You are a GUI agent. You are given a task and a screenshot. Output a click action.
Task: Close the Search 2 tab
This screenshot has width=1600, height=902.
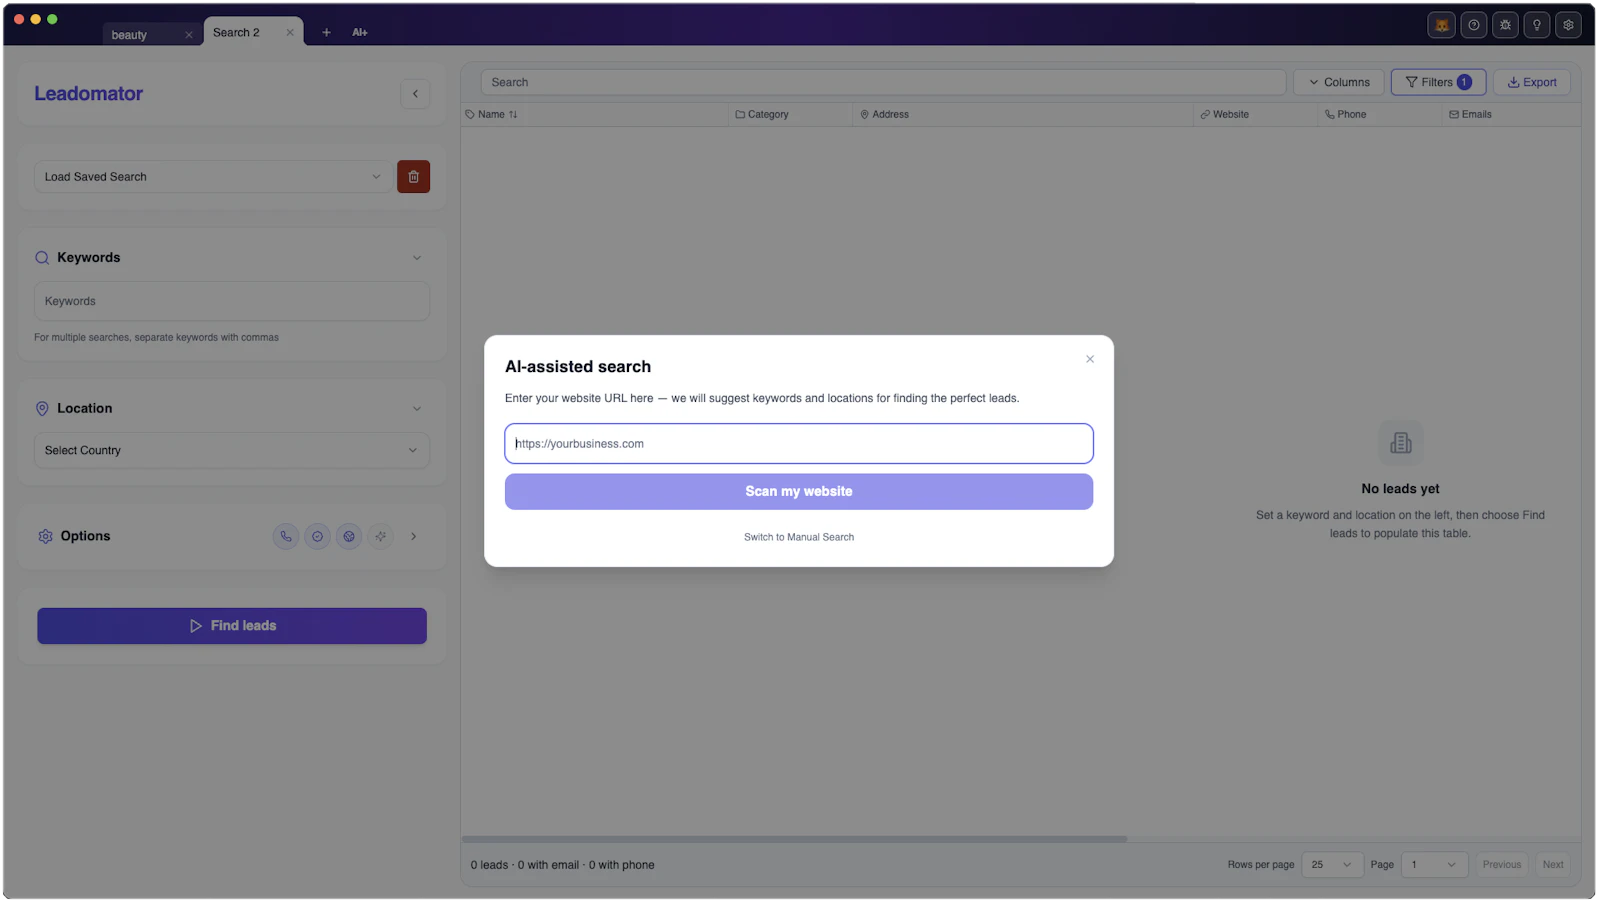click(290, 32)
